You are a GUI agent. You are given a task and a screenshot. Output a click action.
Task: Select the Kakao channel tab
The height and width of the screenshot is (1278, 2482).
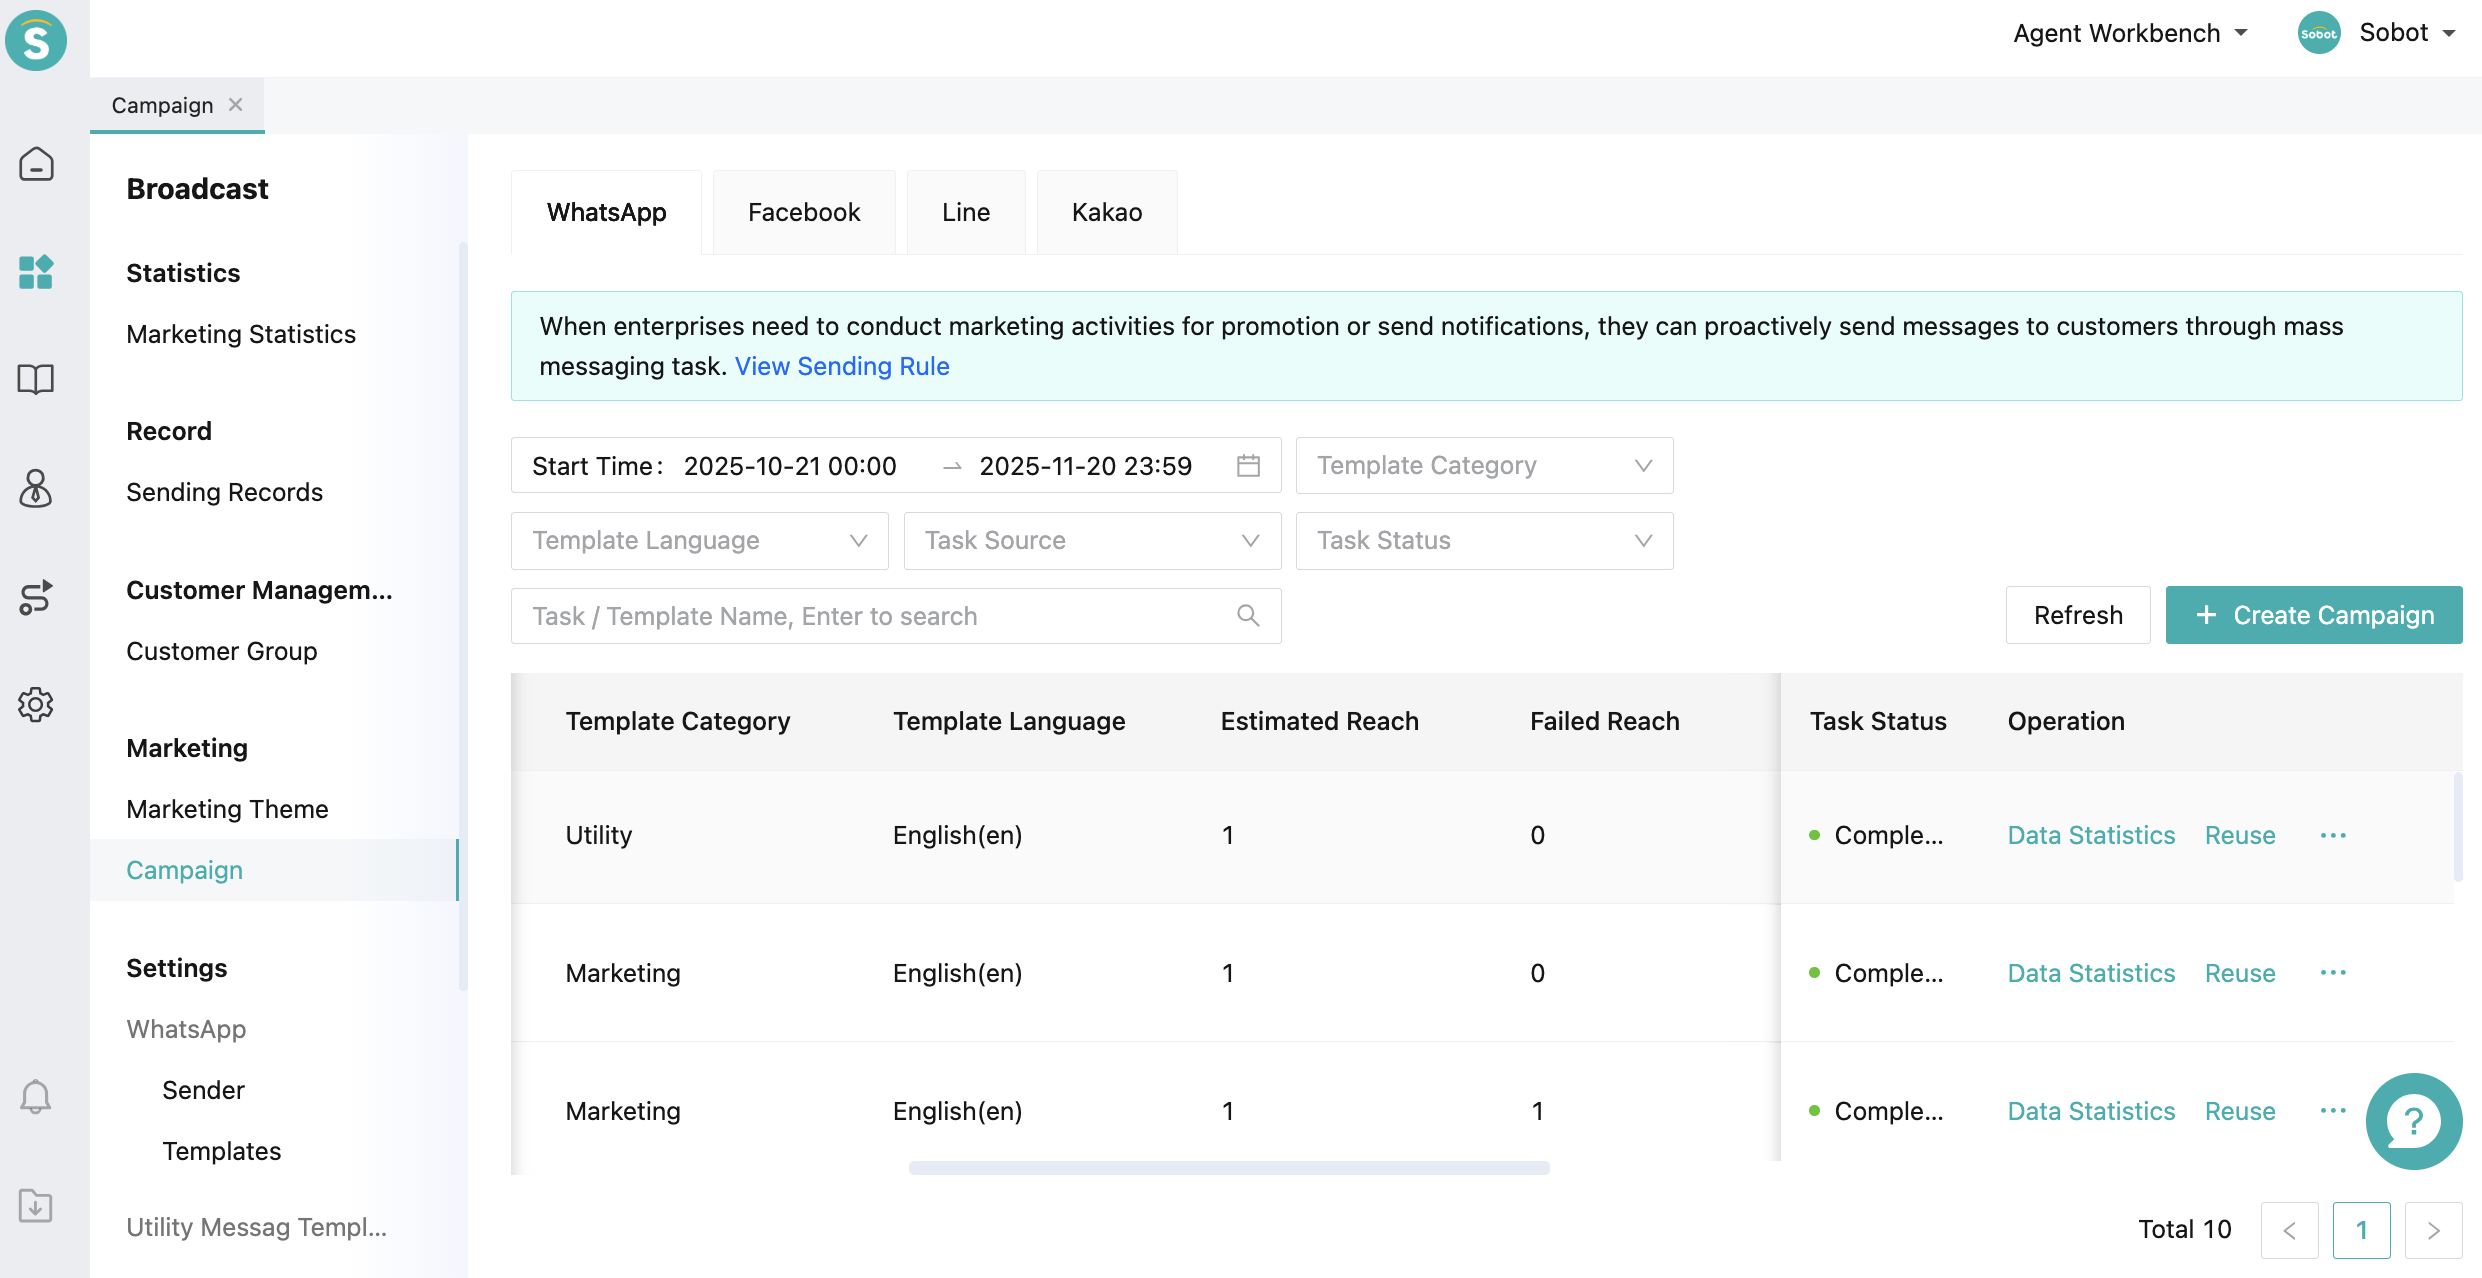pyautogui.click(x=1106, y=212)
